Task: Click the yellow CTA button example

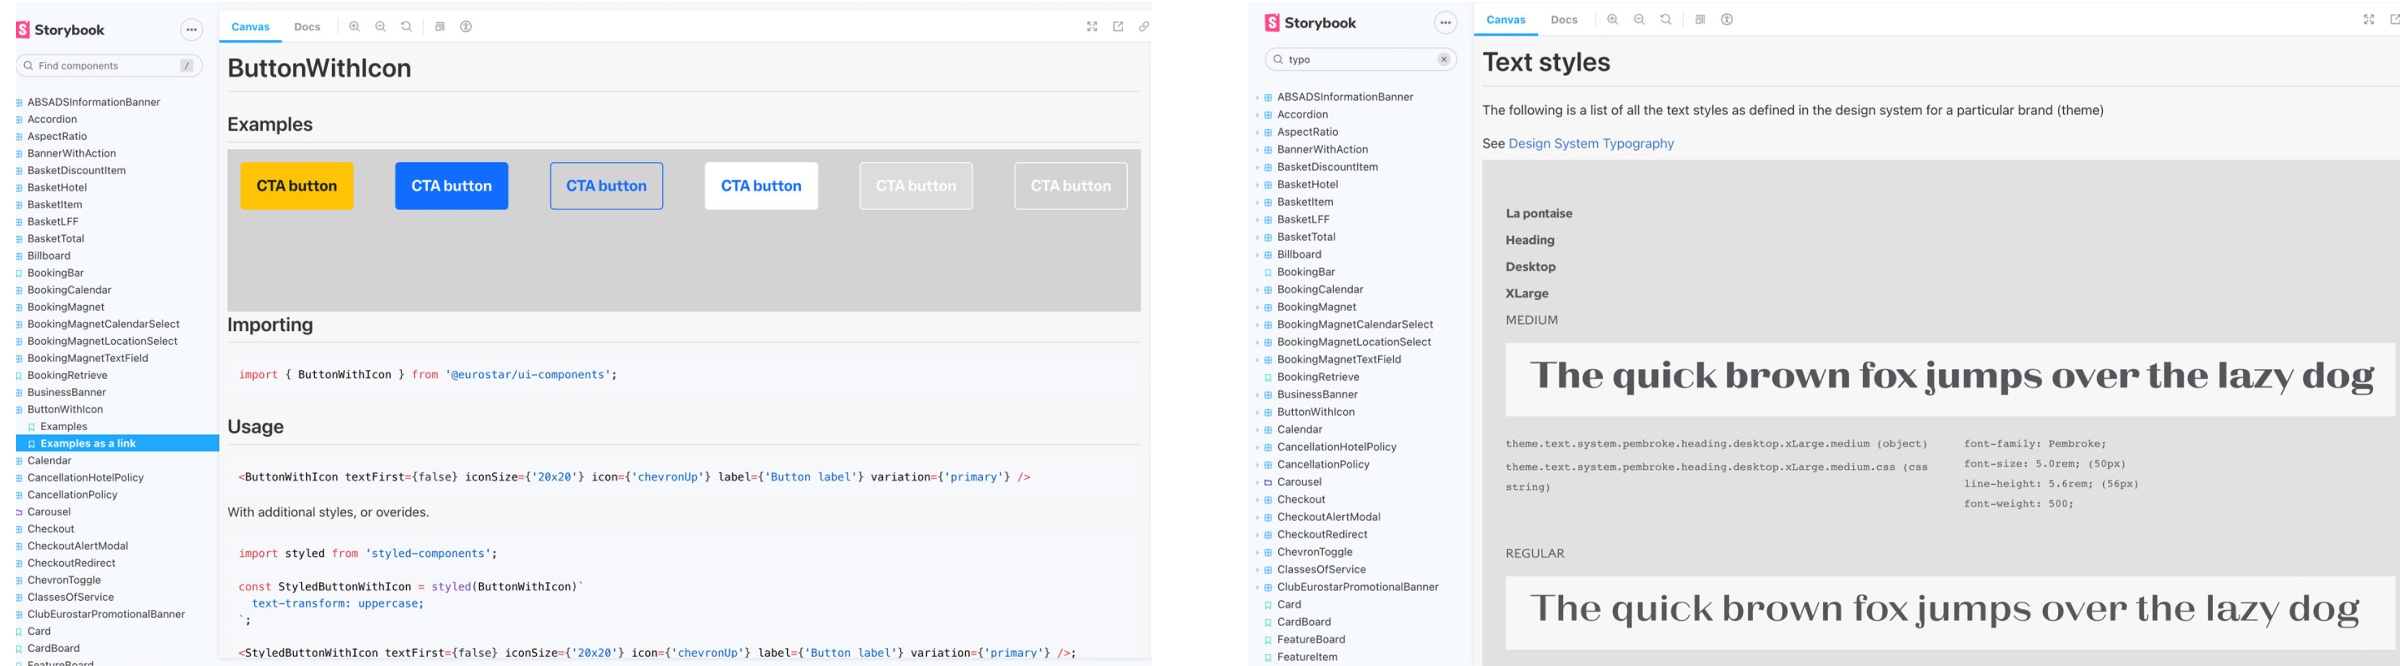Action: click(x=297, y=186)
